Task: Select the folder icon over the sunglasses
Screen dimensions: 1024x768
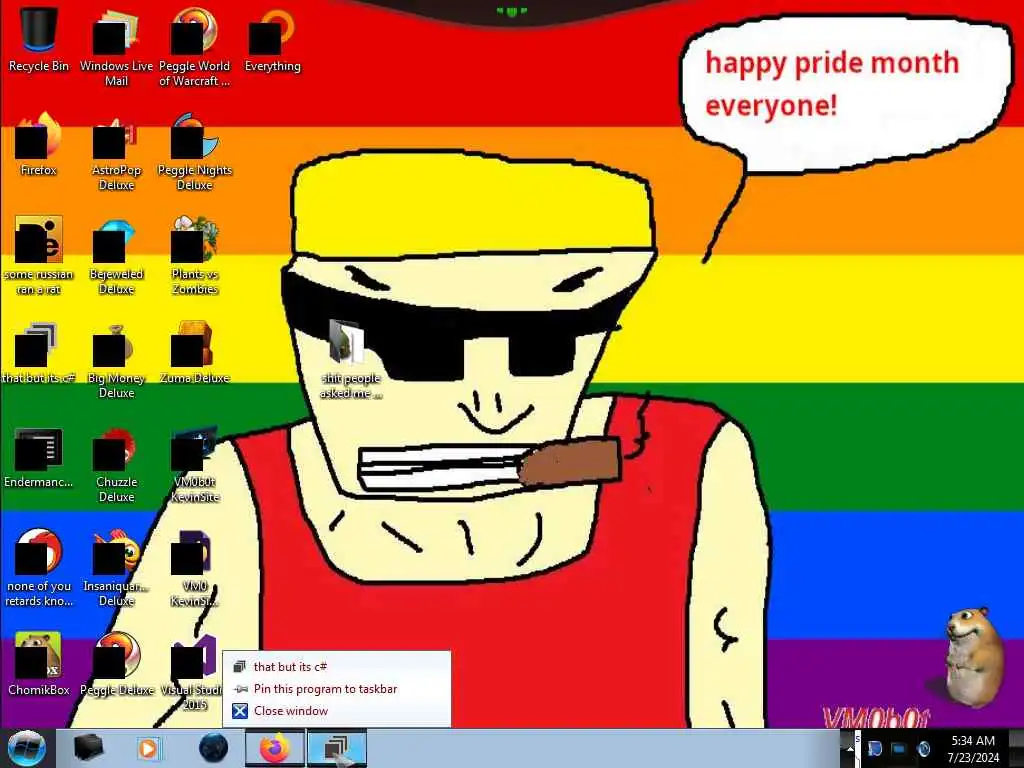Action: (350, 359)
